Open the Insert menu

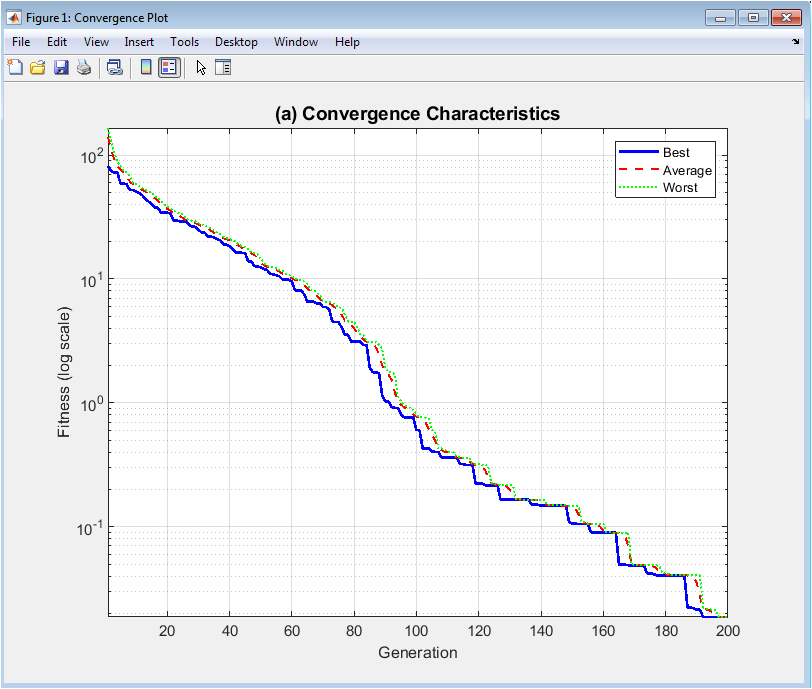pos(139,42)
